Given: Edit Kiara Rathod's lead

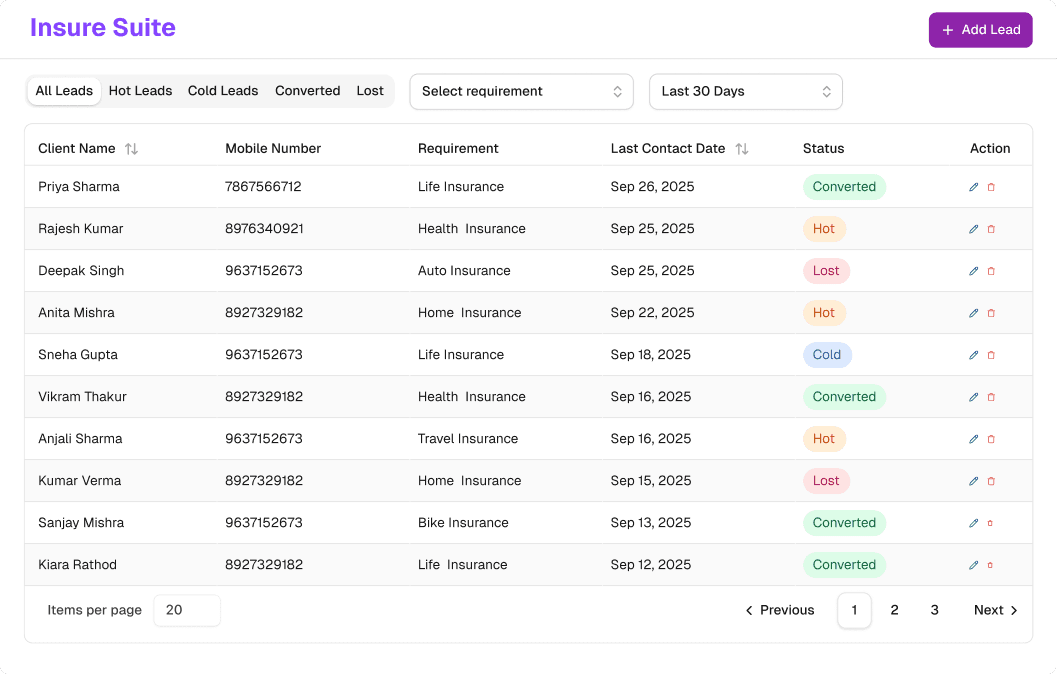Looking at the screenshot, I should pyautogui.click(x=973, y=565).
